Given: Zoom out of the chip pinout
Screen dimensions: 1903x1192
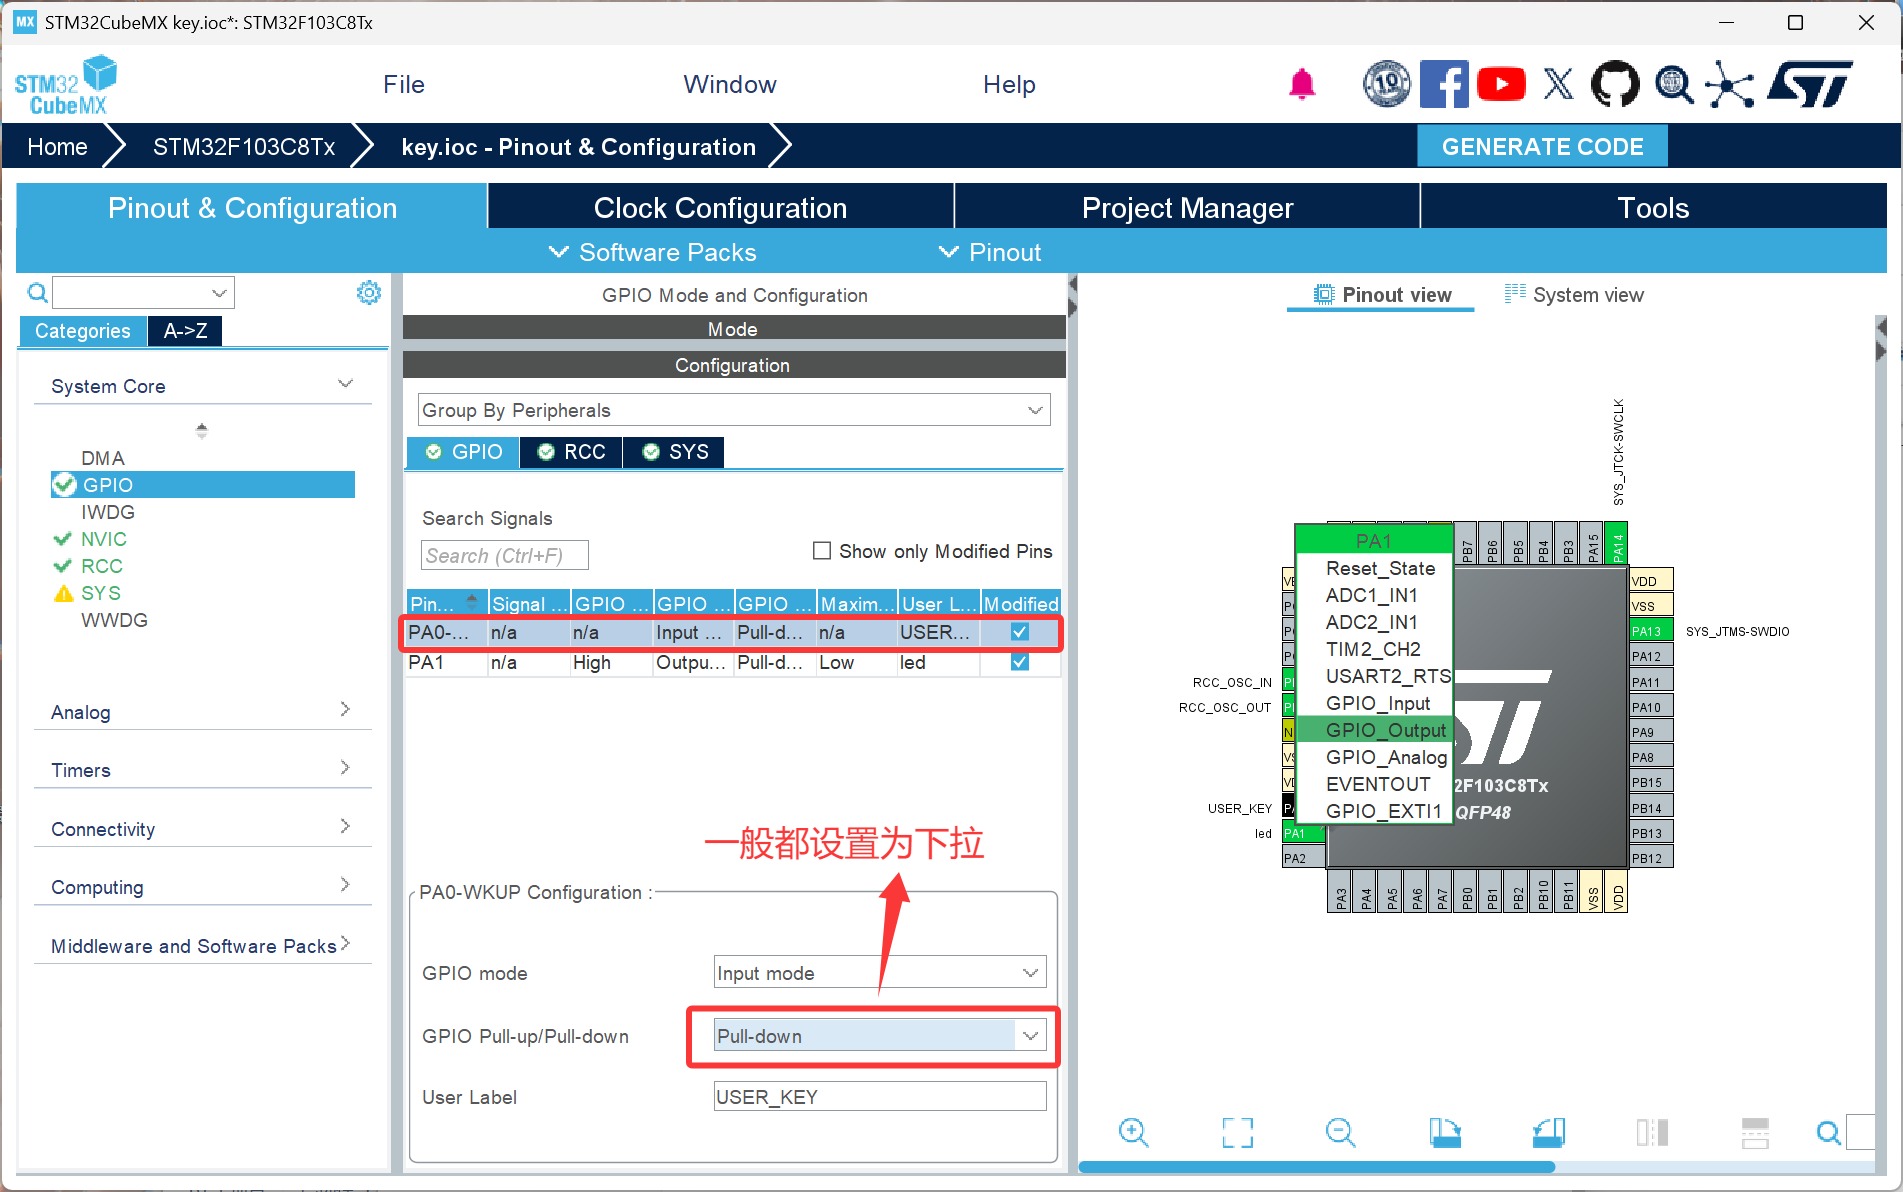Looking at the screenshot, I should point(1340,1132).
